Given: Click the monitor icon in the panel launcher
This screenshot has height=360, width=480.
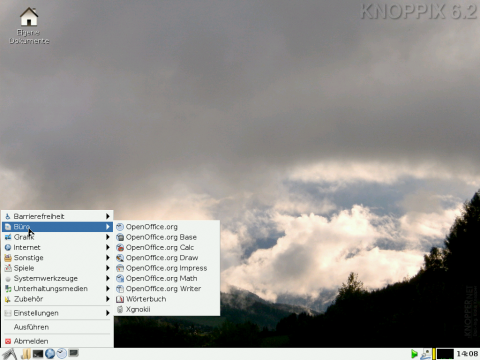Looking at the screenshot, I should (x=73, y=353).
